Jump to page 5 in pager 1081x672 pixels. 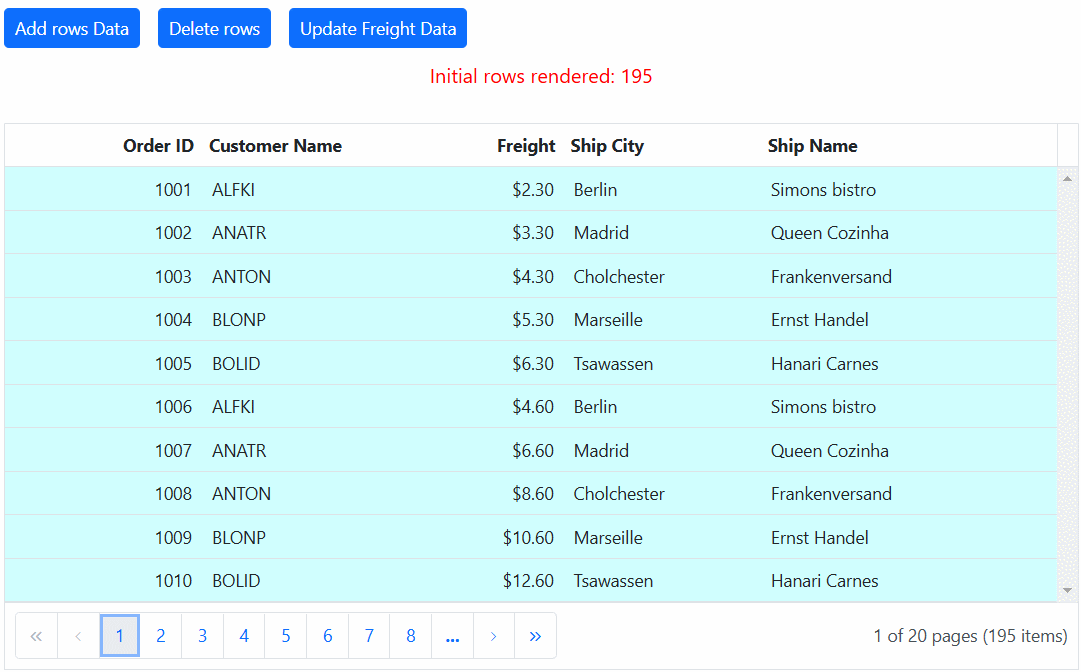point(286,636)
